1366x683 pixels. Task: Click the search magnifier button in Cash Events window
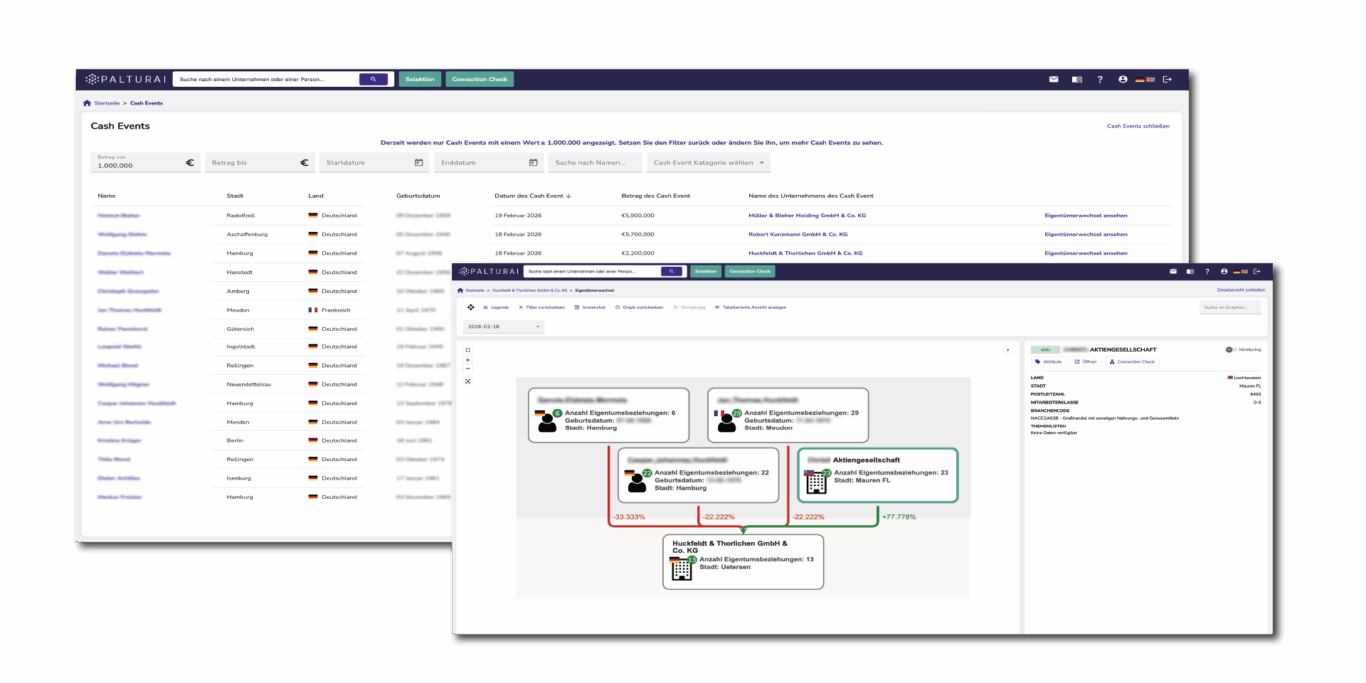click(373, 79)
